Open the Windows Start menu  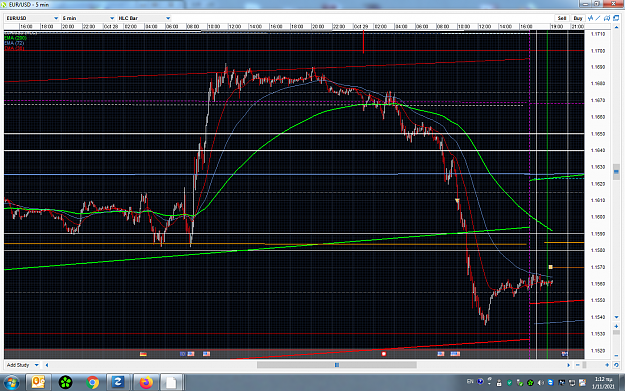(x=11, y=383)
